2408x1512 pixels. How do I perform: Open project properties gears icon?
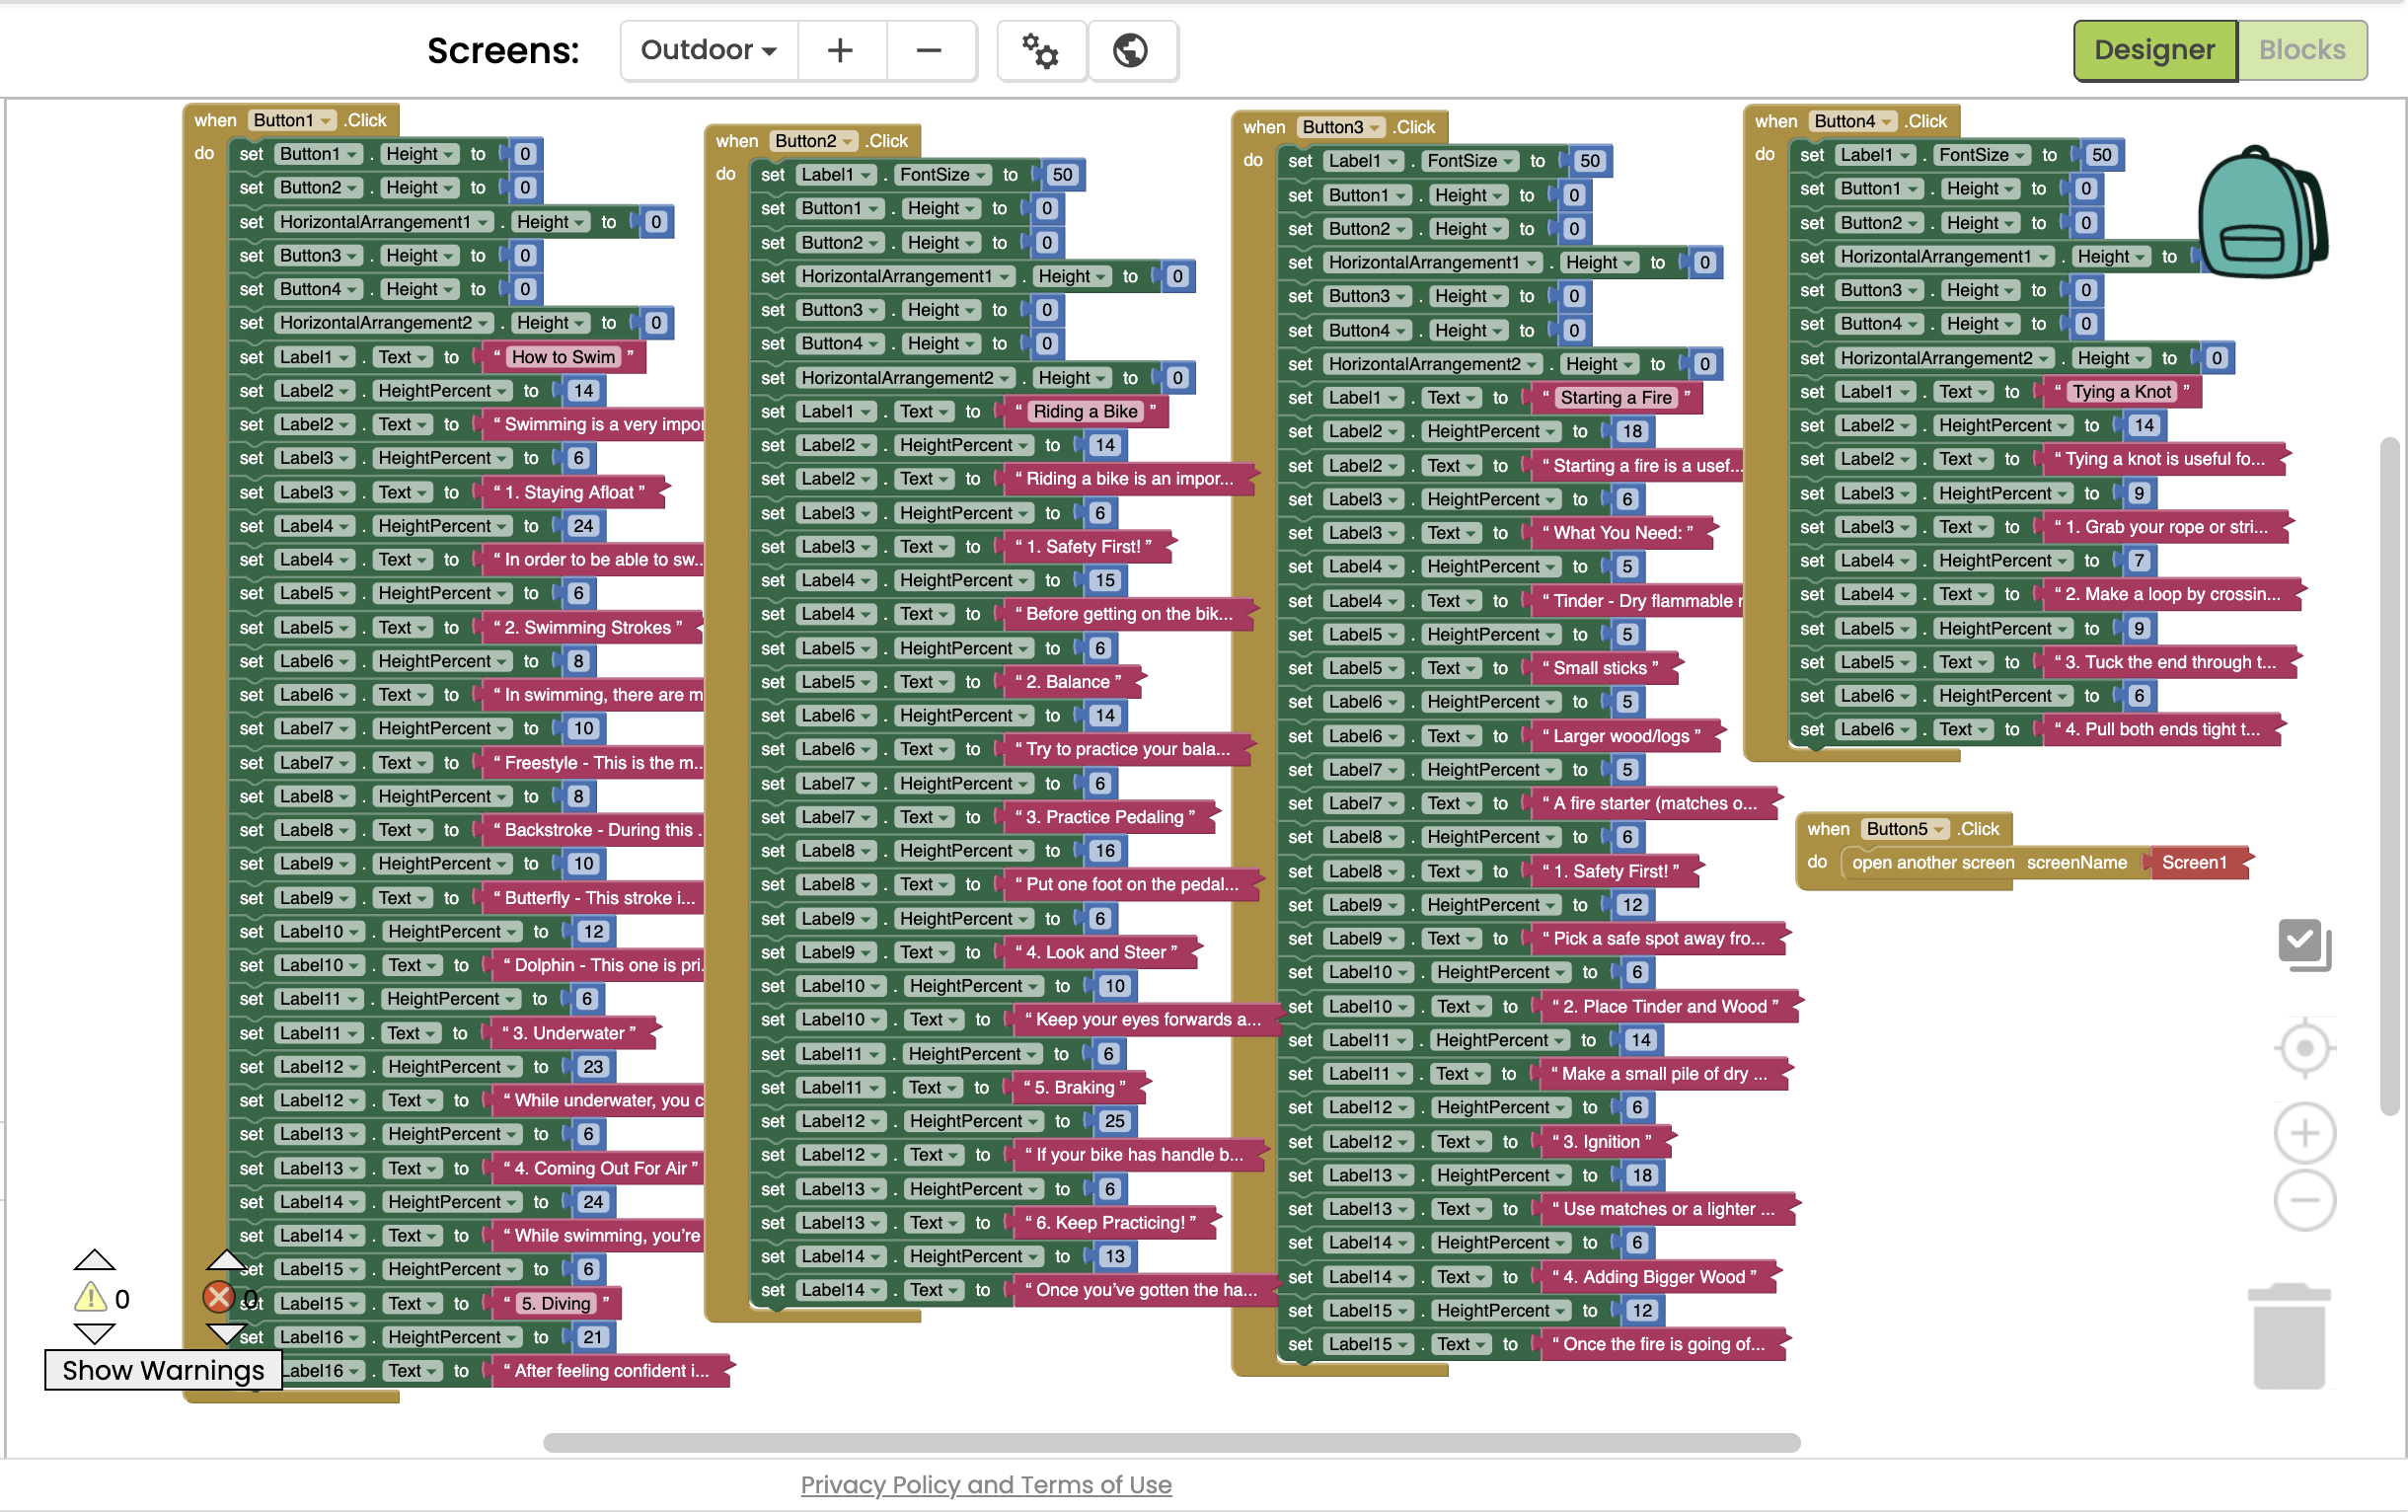click(x=1040, y=50)
